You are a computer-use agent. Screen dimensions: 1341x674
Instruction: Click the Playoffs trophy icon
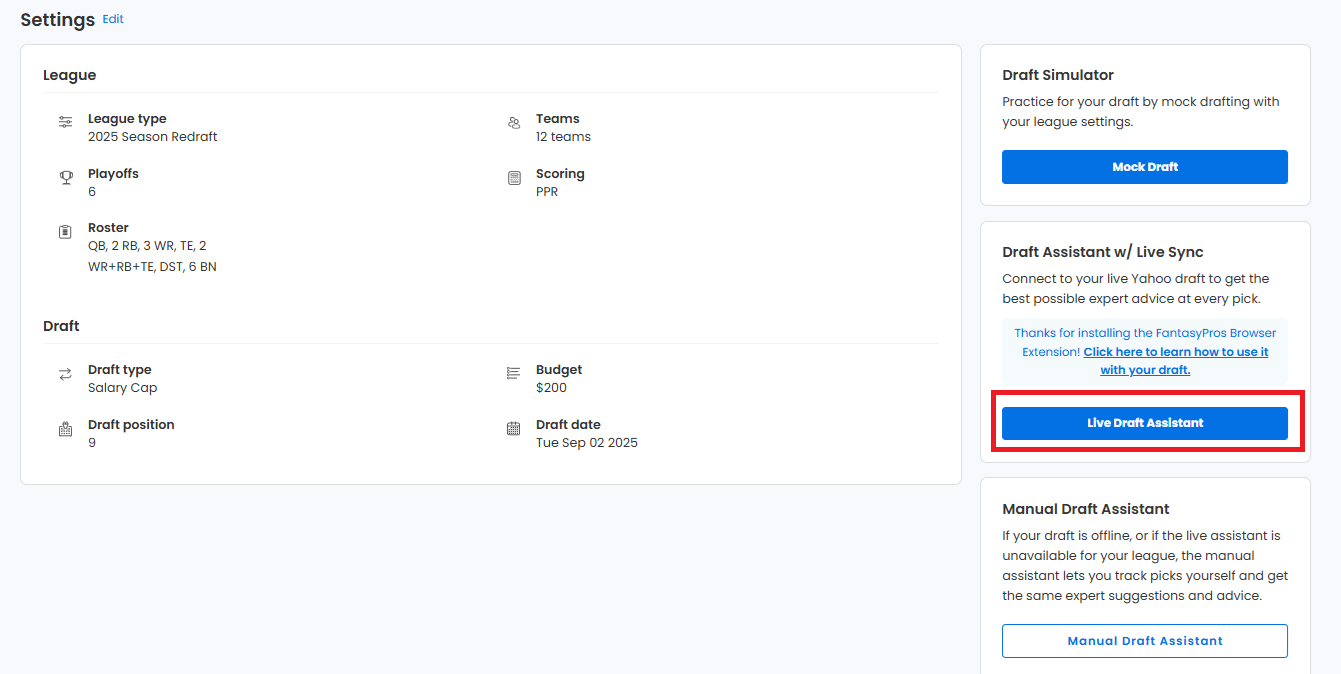pyautogui.click(x=65, y=177)
